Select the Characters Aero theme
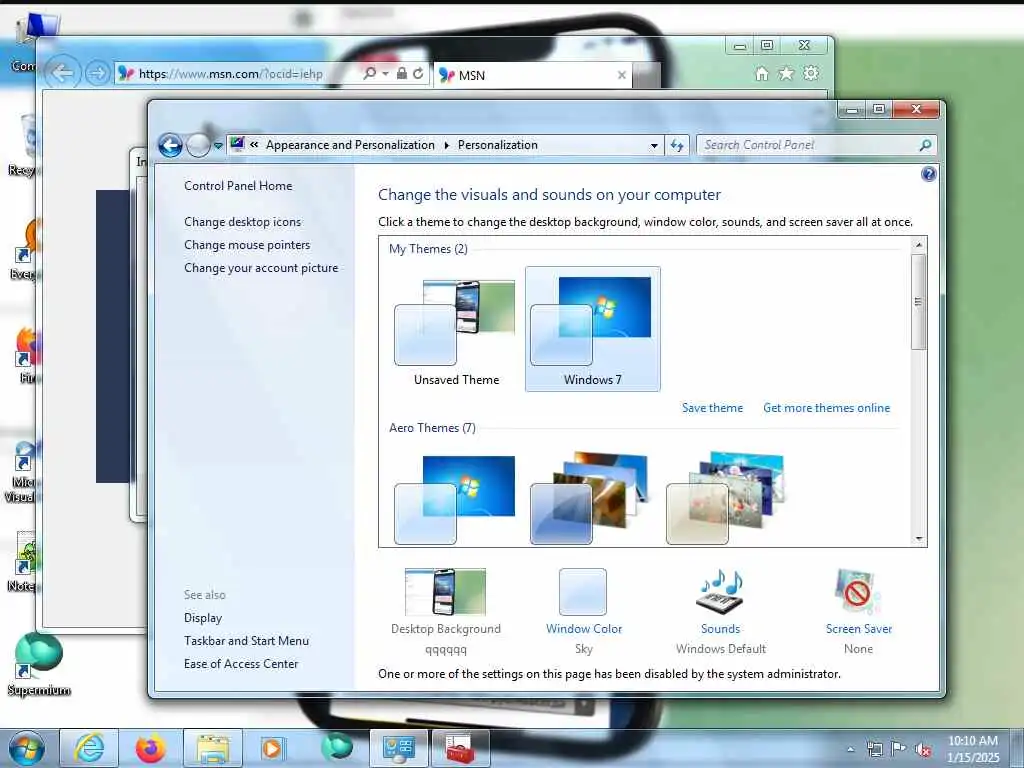Screen dimensions: 1024x768 [x=726, y=500]
